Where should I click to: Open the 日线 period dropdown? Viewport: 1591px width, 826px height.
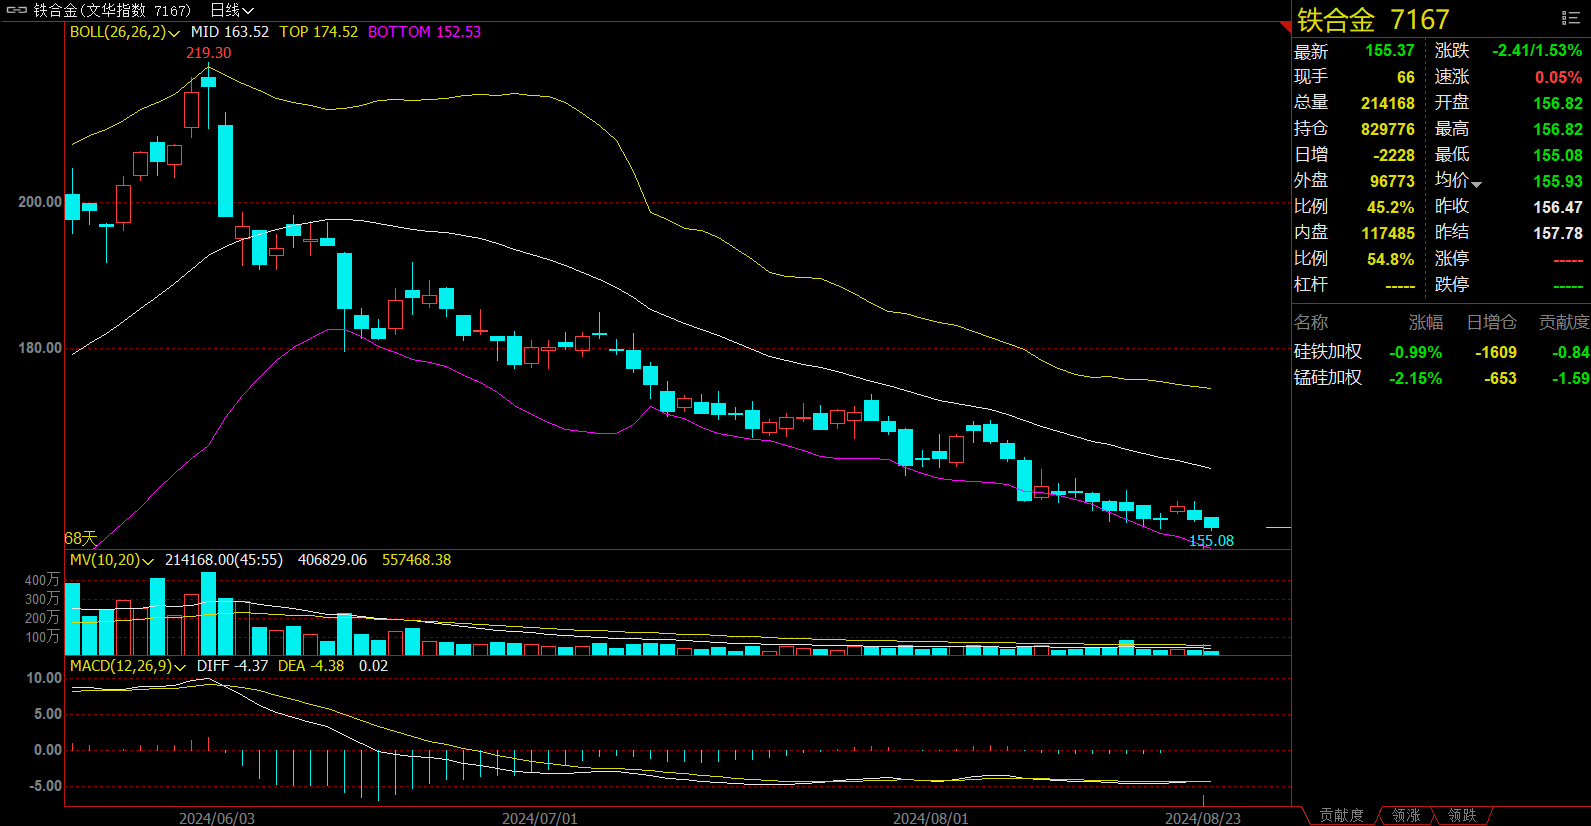[232, 10]
